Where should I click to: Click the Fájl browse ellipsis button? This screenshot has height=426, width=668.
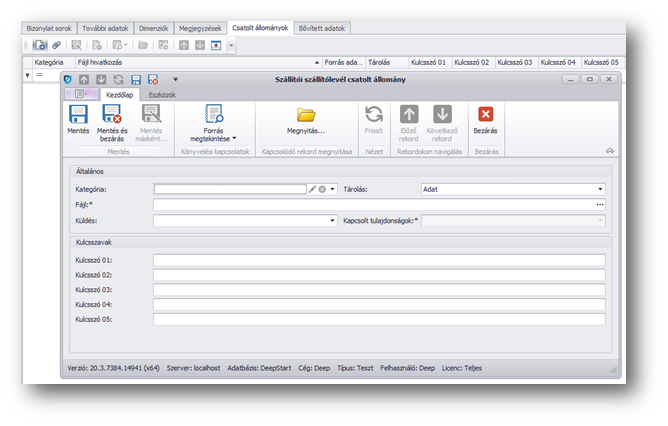tap(600, 204)
